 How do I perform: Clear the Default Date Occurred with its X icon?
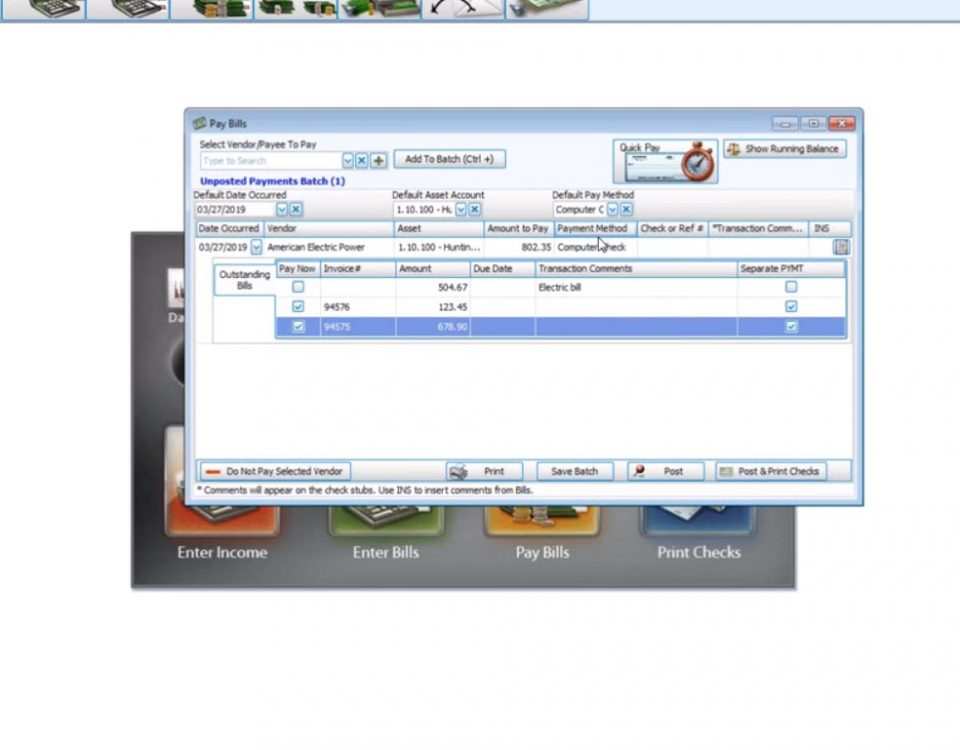click(x=296, y=210)
